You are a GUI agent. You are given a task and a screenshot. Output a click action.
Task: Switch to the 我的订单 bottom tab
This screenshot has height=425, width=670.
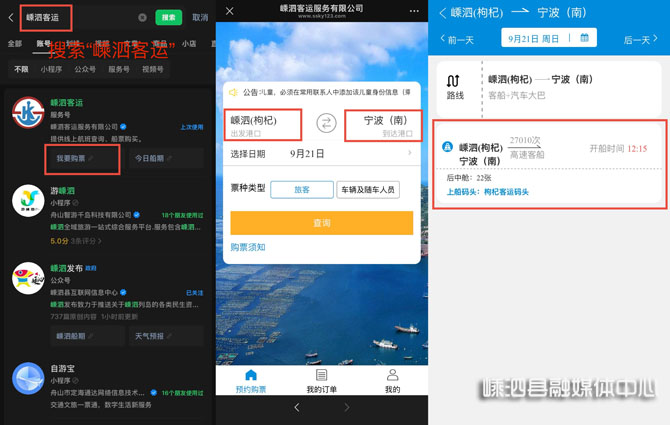(x=321, y=381)
